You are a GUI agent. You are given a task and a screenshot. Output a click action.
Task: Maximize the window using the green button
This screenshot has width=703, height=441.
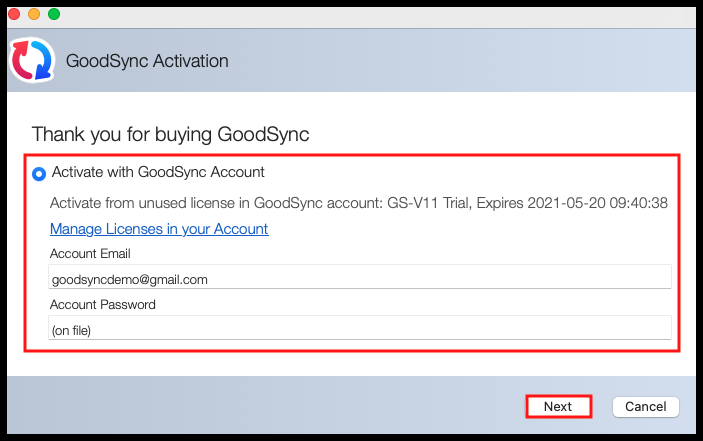pos(54,14)
